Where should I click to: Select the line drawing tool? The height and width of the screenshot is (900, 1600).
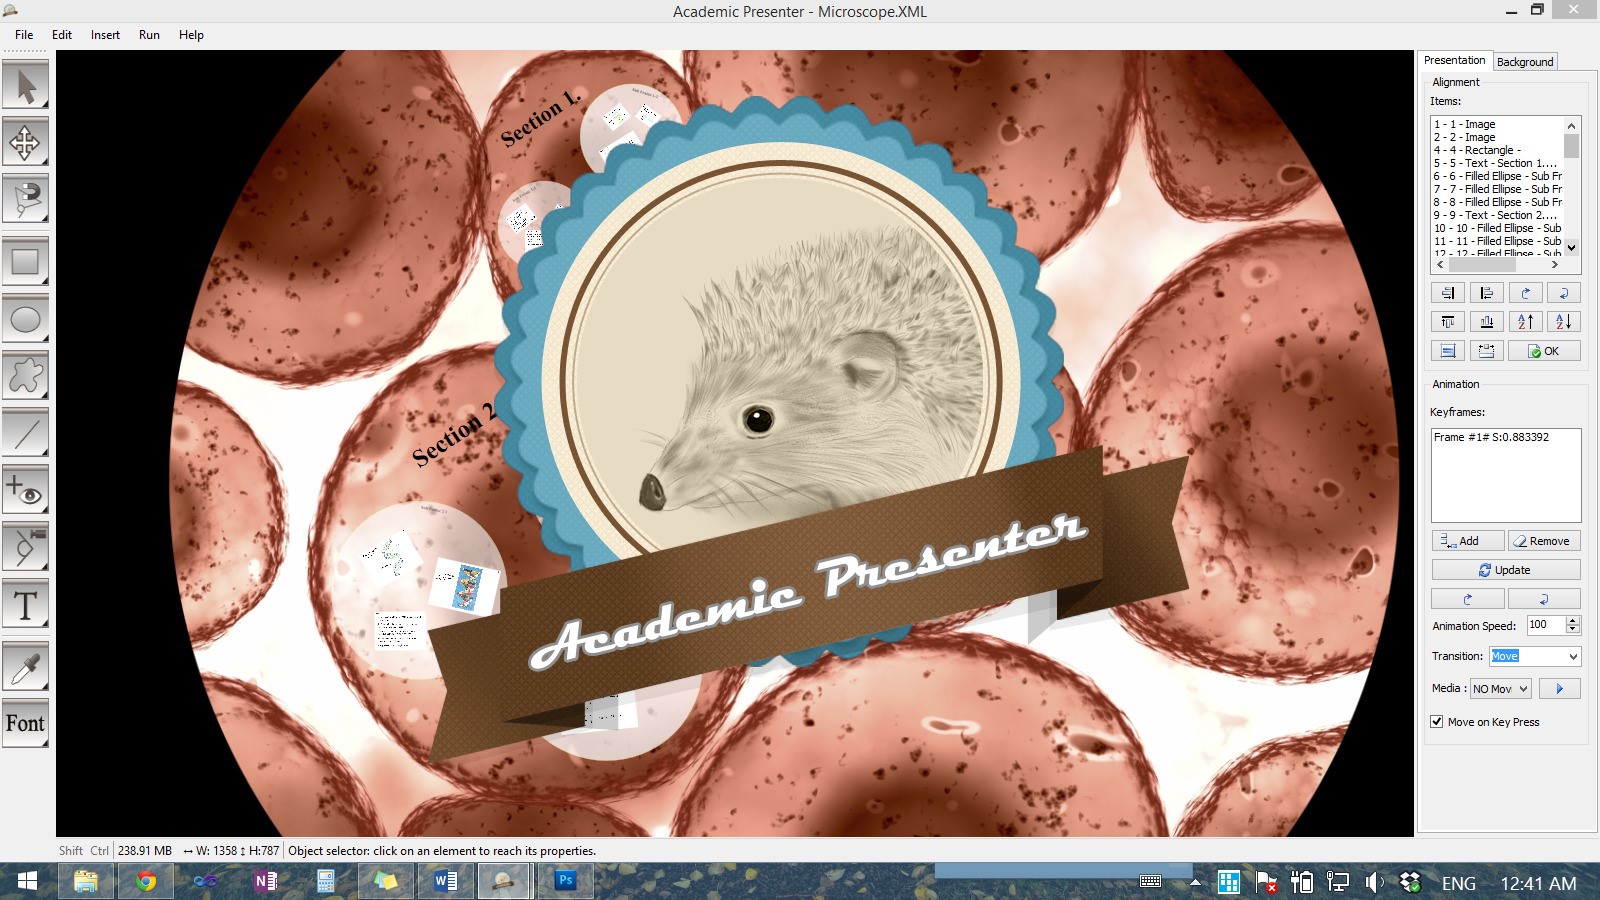coord(26,435)
